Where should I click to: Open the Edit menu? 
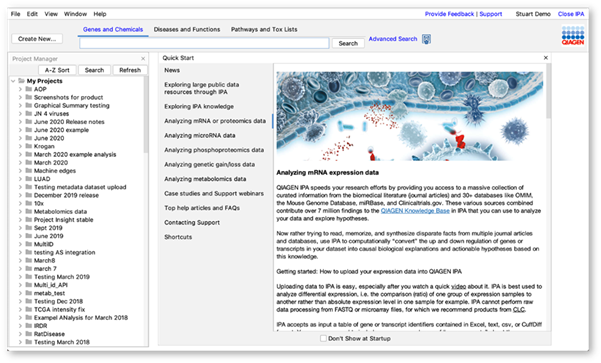[32, 14]
